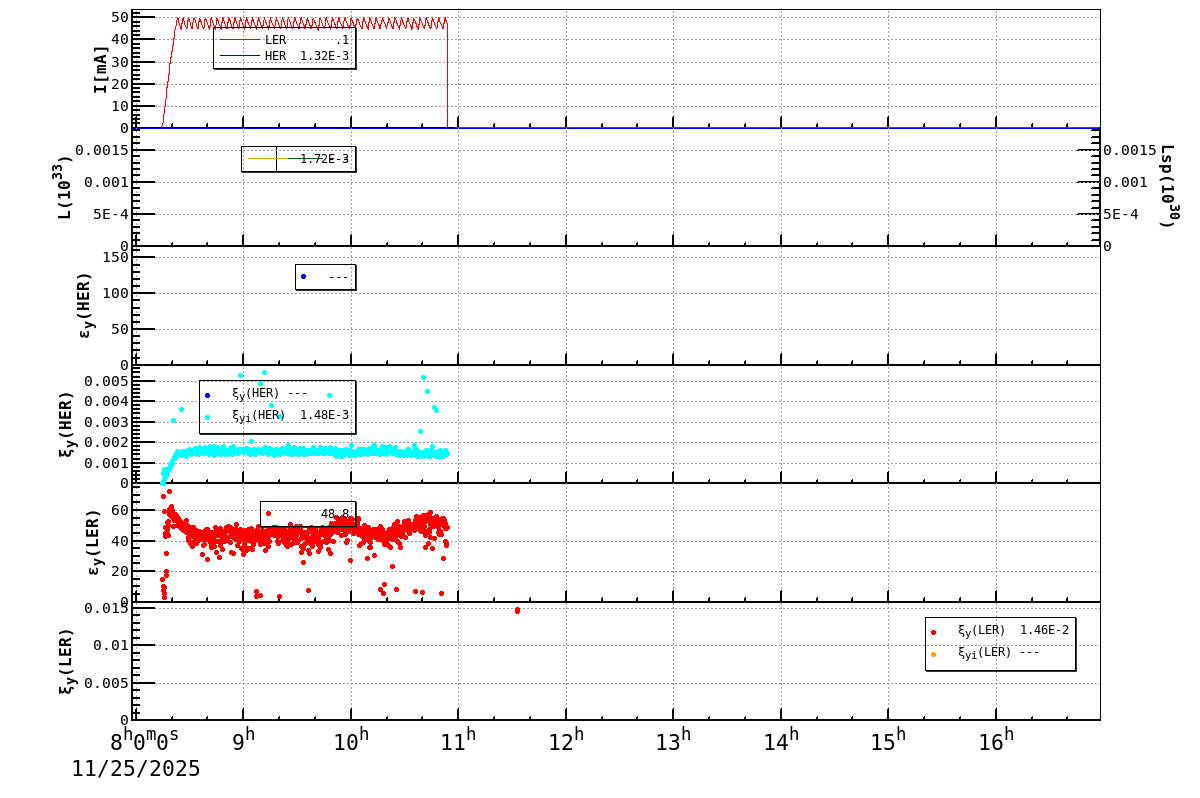This screenshot has height=798, width=1200.
Task: Click the blue dot in εy(HER) legend
Action: point(303,277)
